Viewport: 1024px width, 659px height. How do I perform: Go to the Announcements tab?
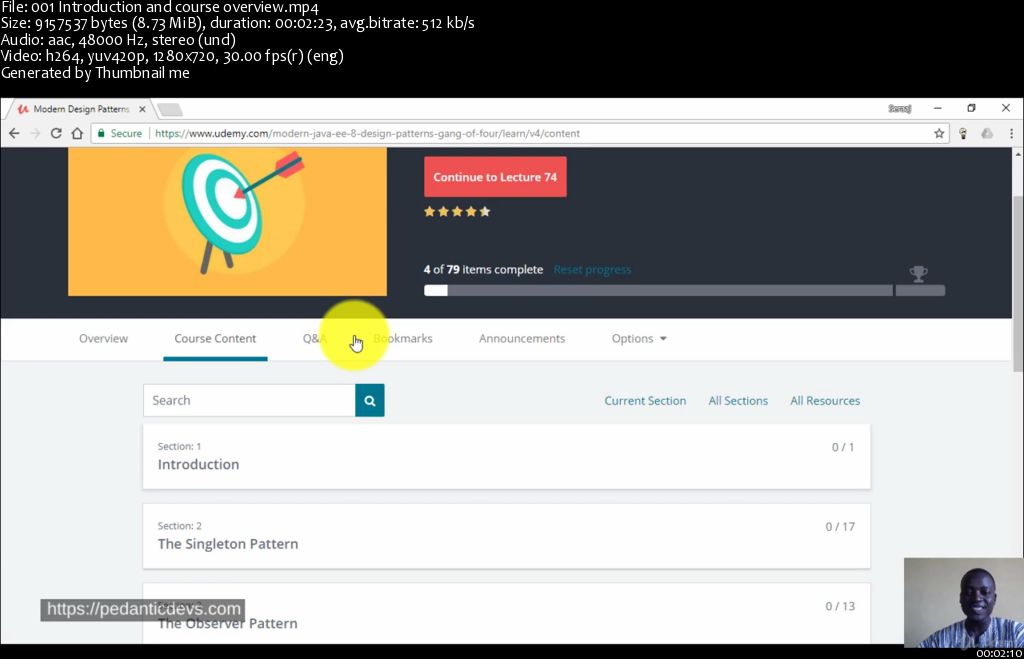(522, 338)
